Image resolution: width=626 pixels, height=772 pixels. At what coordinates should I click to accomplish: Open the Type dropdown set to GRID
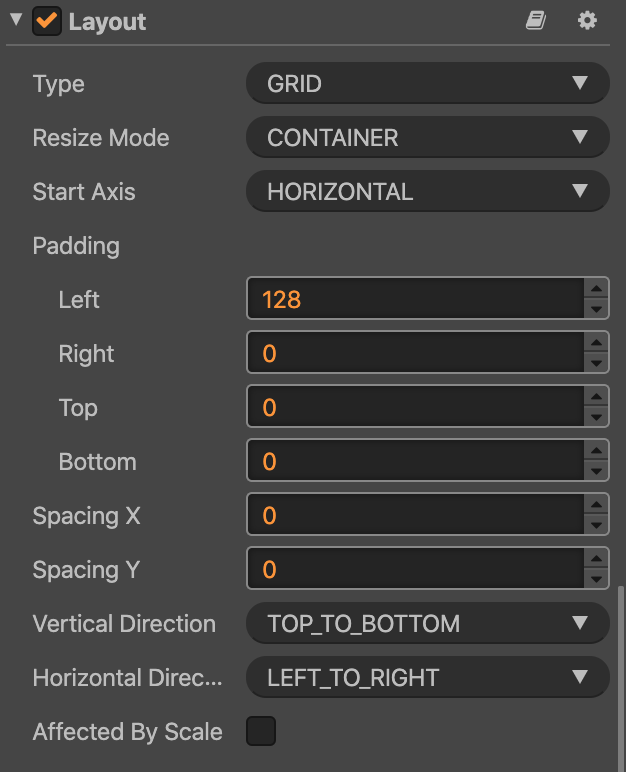tap(427, 84)
